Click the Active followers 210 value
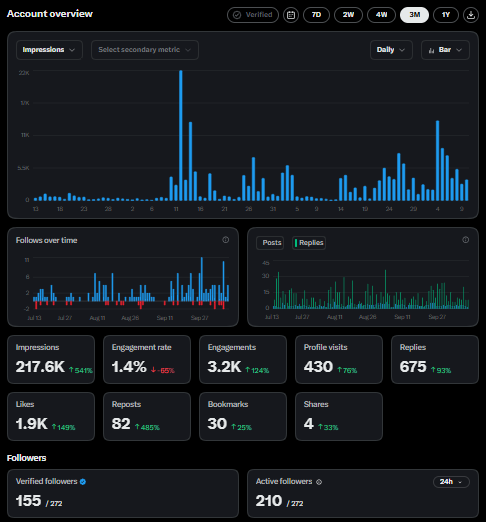 (269, 501)
